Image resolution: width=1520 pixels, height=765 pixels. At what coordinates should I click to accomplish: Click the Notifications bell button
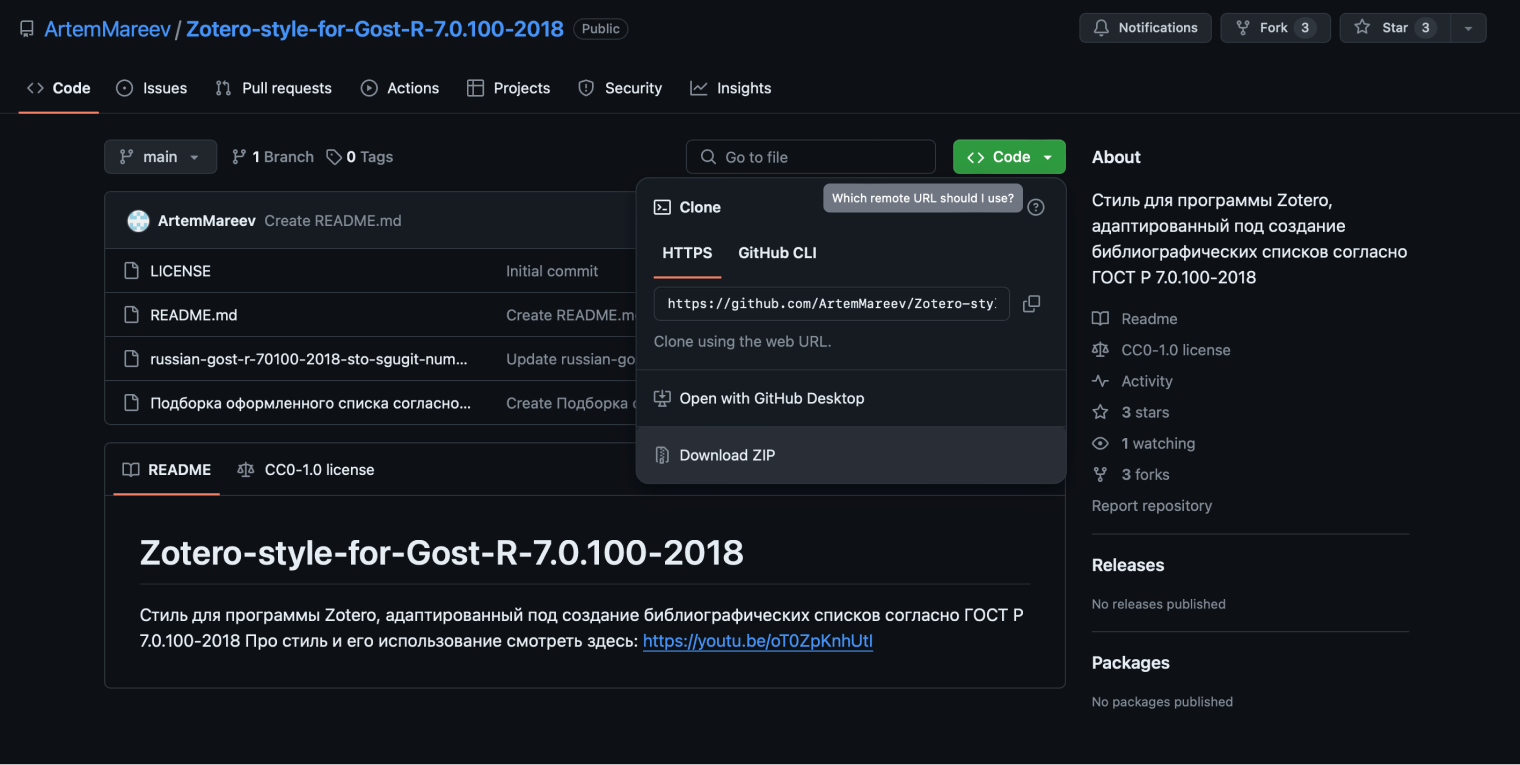point(1145,28)
